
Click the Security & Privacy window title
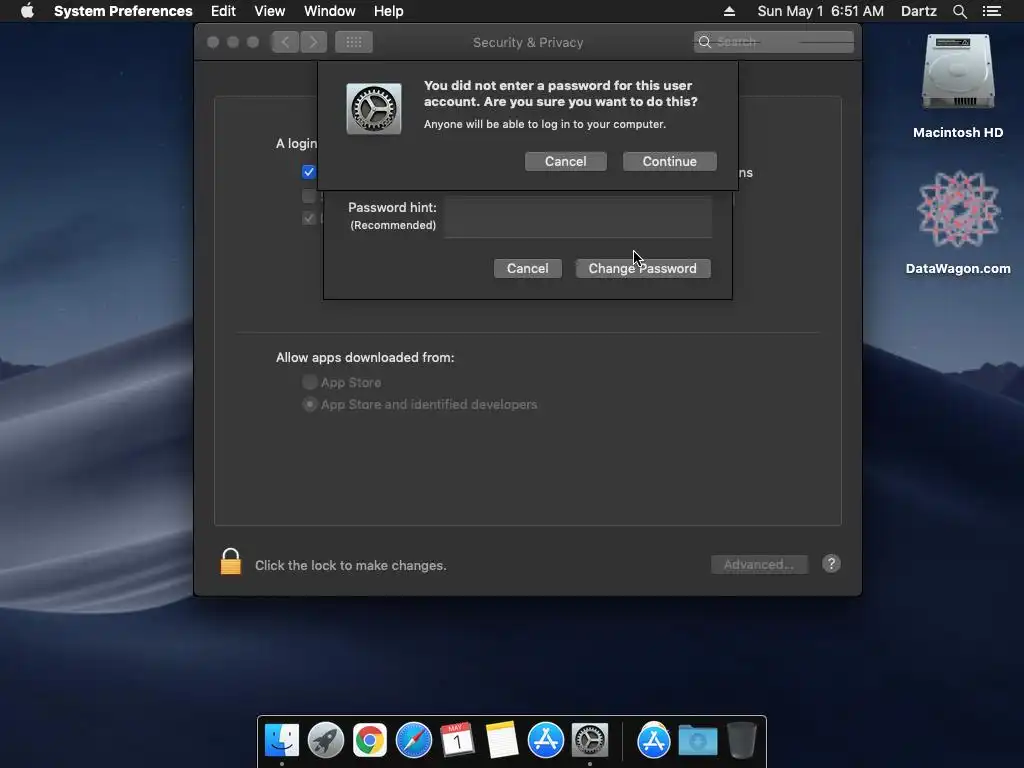pyautogui.click(x=528, y=42)
